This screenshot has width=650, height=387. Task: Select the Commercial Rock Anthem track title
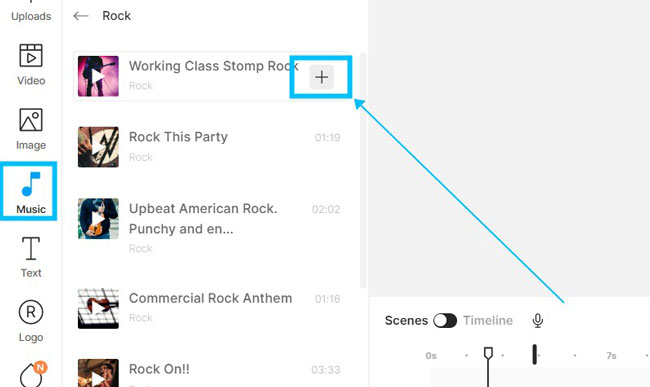[x=211, y=298]
